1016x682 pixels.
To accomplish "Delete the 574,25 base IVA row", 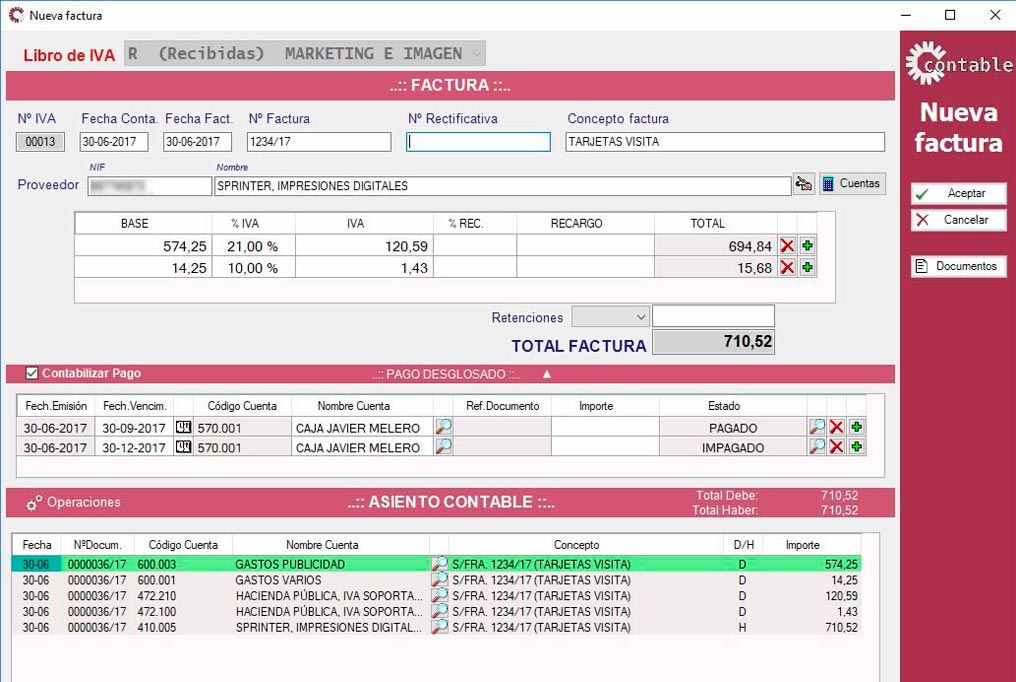I will click(x=787, y=246).
